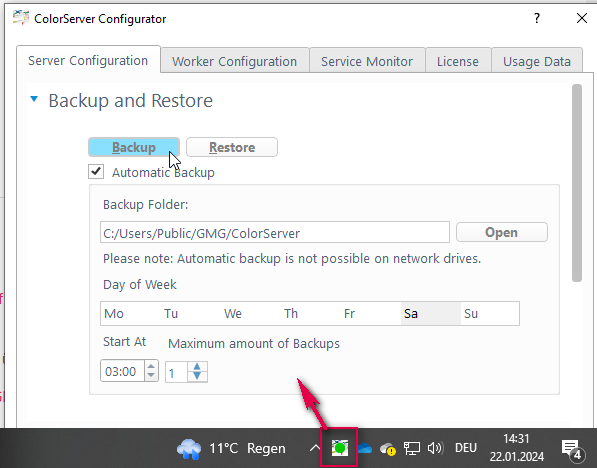Click the Backup Folder path field

tap(275, 232)
